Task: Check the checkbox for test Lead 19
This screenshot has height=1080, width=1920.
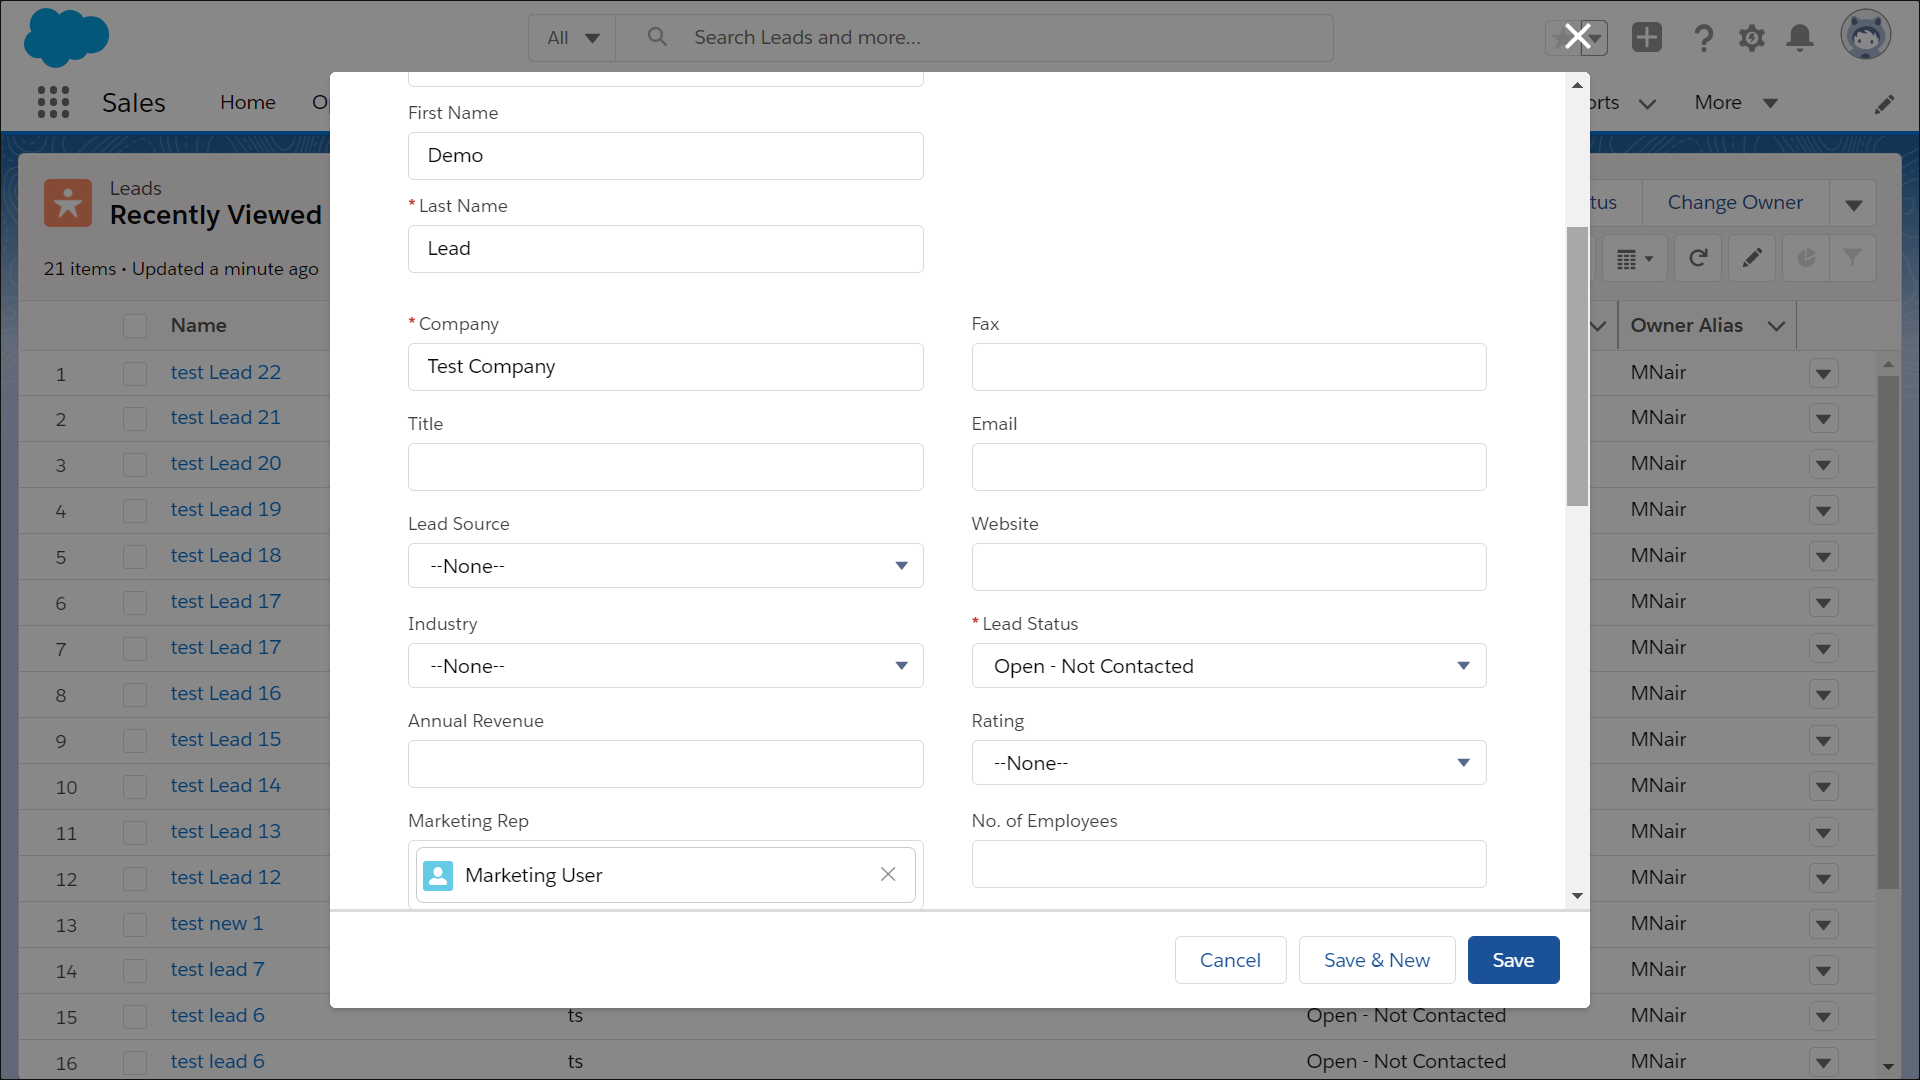Action: tap(134, 510)
